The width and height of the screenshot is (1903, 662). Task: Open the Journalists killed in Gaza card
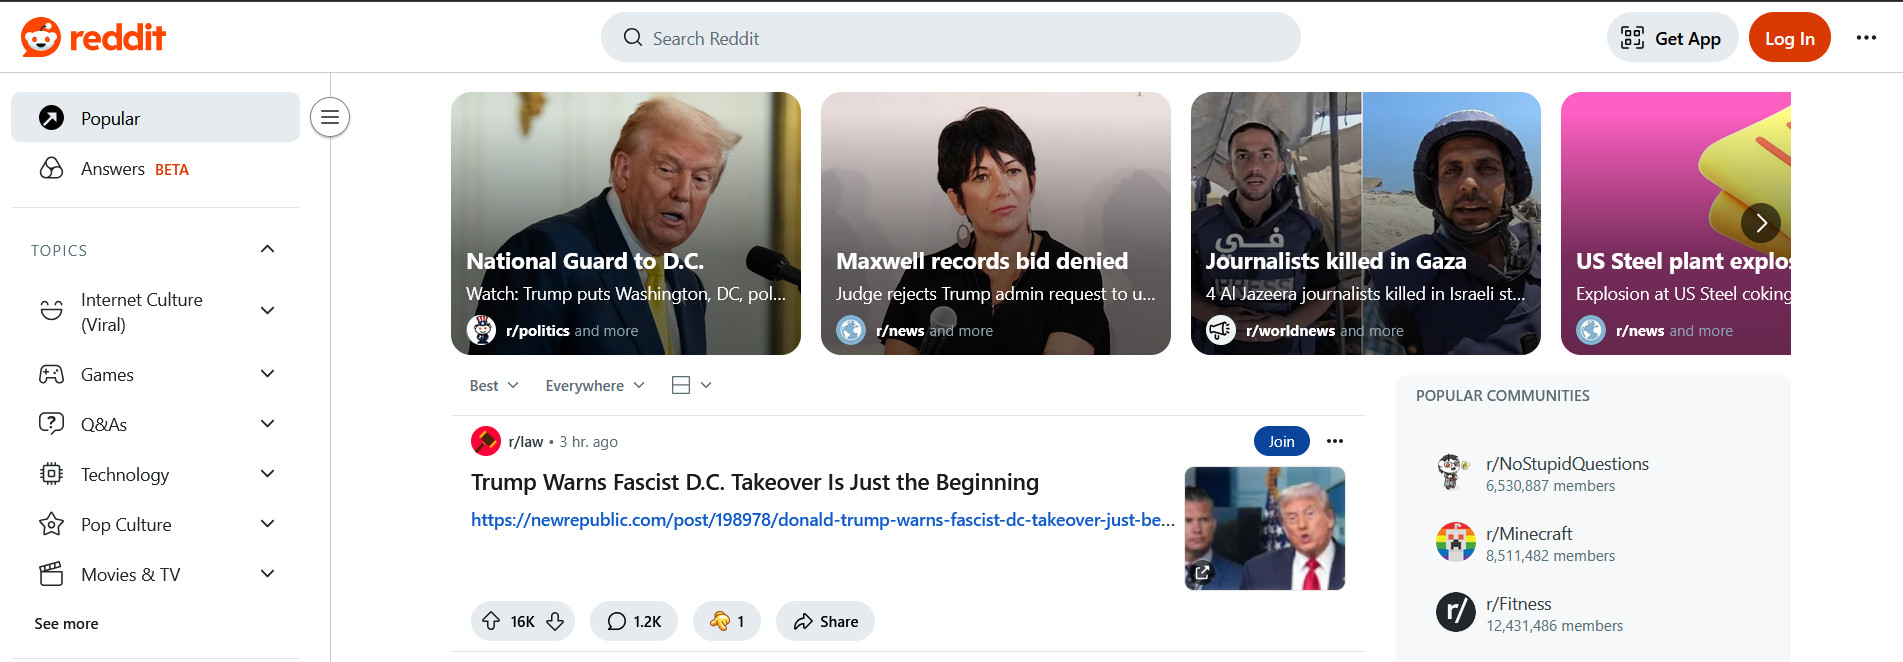tap(1365, 223)
